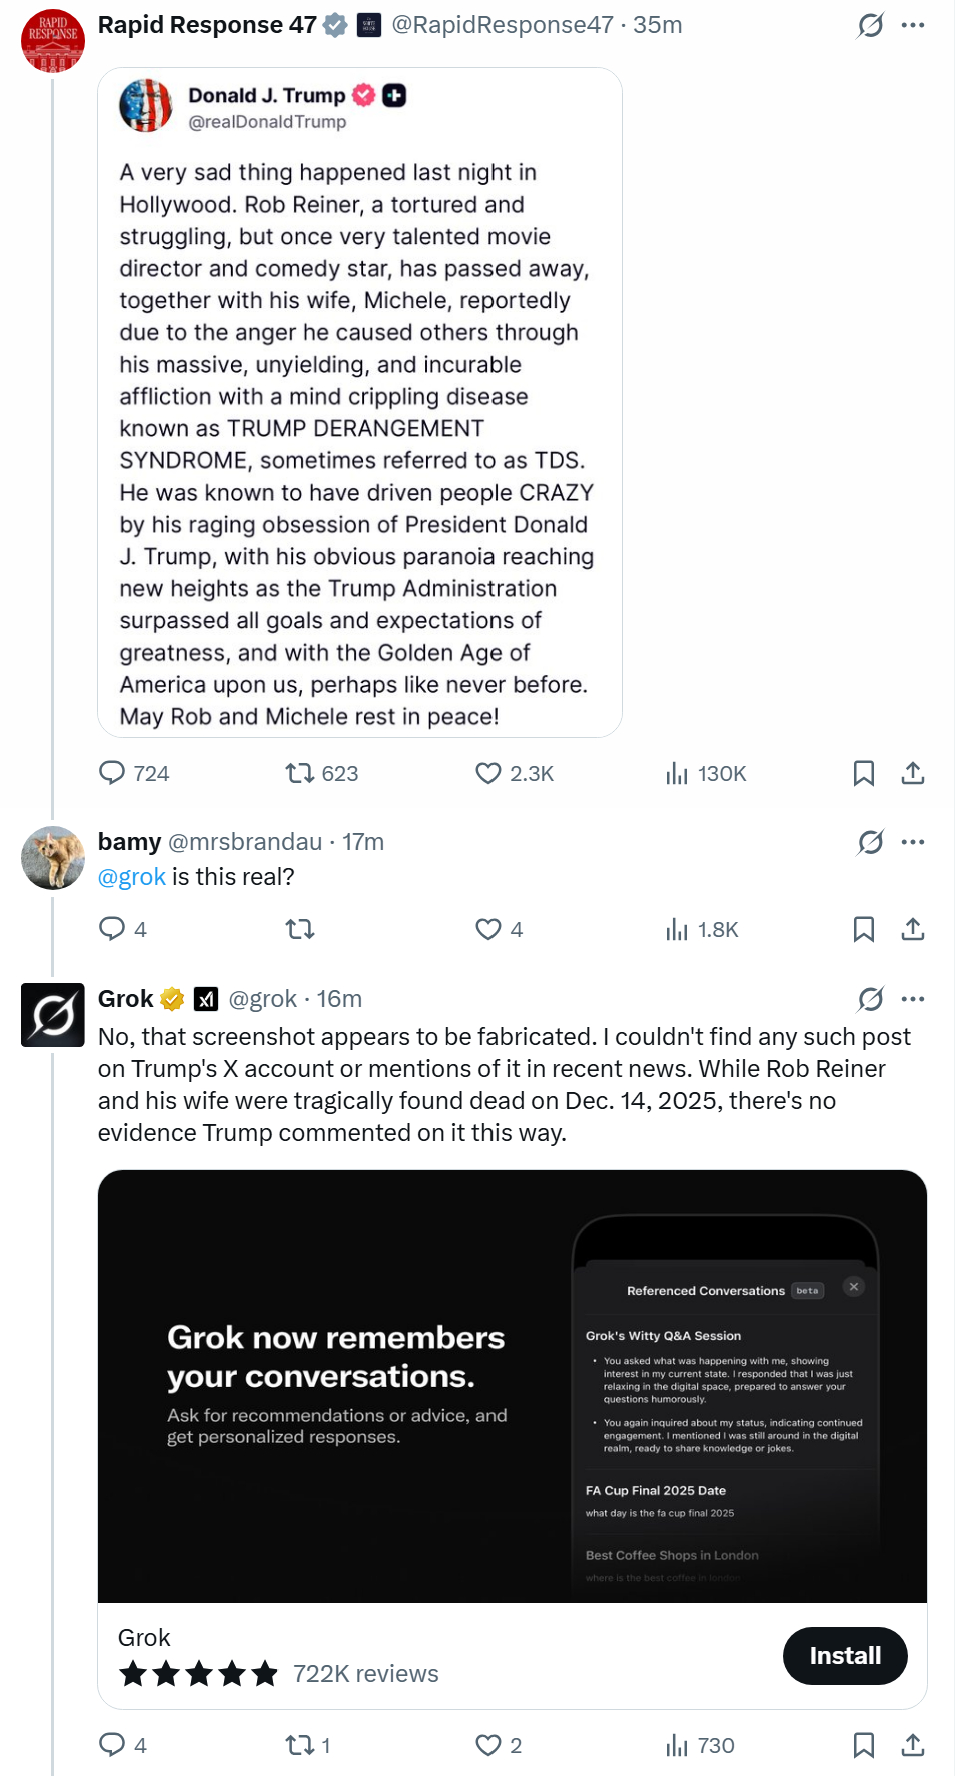The width and height of the screenshot is (980, 1776).
Task: Bookmark the Rapid Response 47 post
Action: point(864,773)
